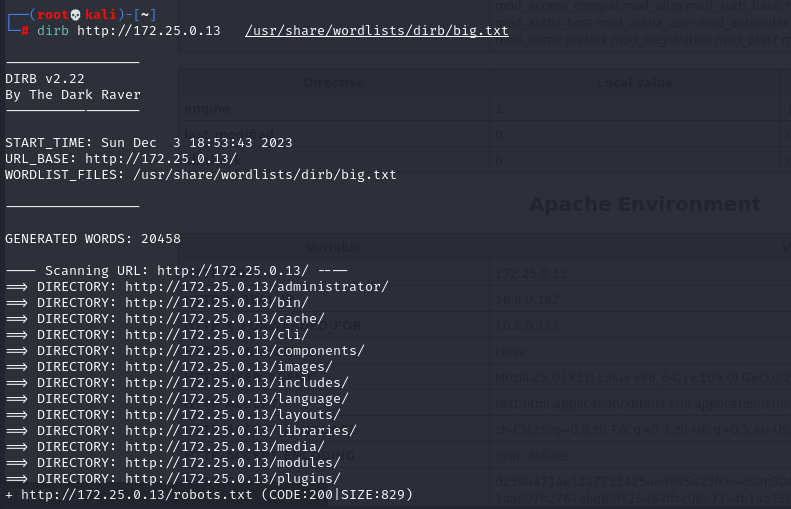This screenshot has width=791, height=509.
Task: Click the GENERATED WORDS: 20458 line
Action: coord(93,239)
